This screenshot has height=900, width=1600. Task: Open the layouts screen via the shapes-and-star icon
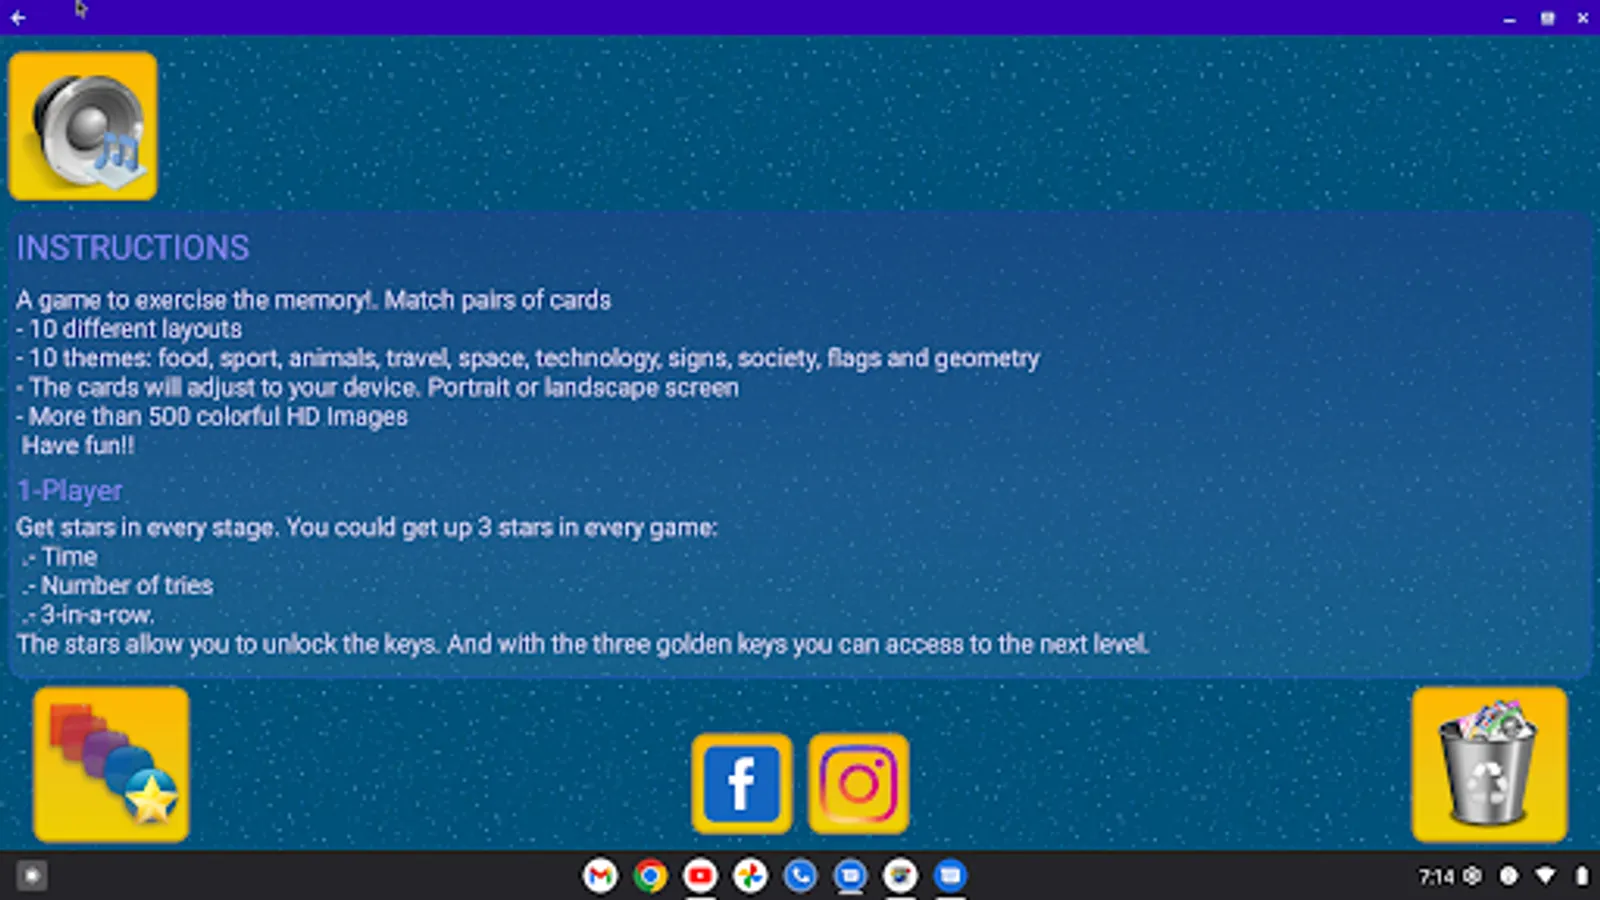pyautogui.click(x=110, y=763)
